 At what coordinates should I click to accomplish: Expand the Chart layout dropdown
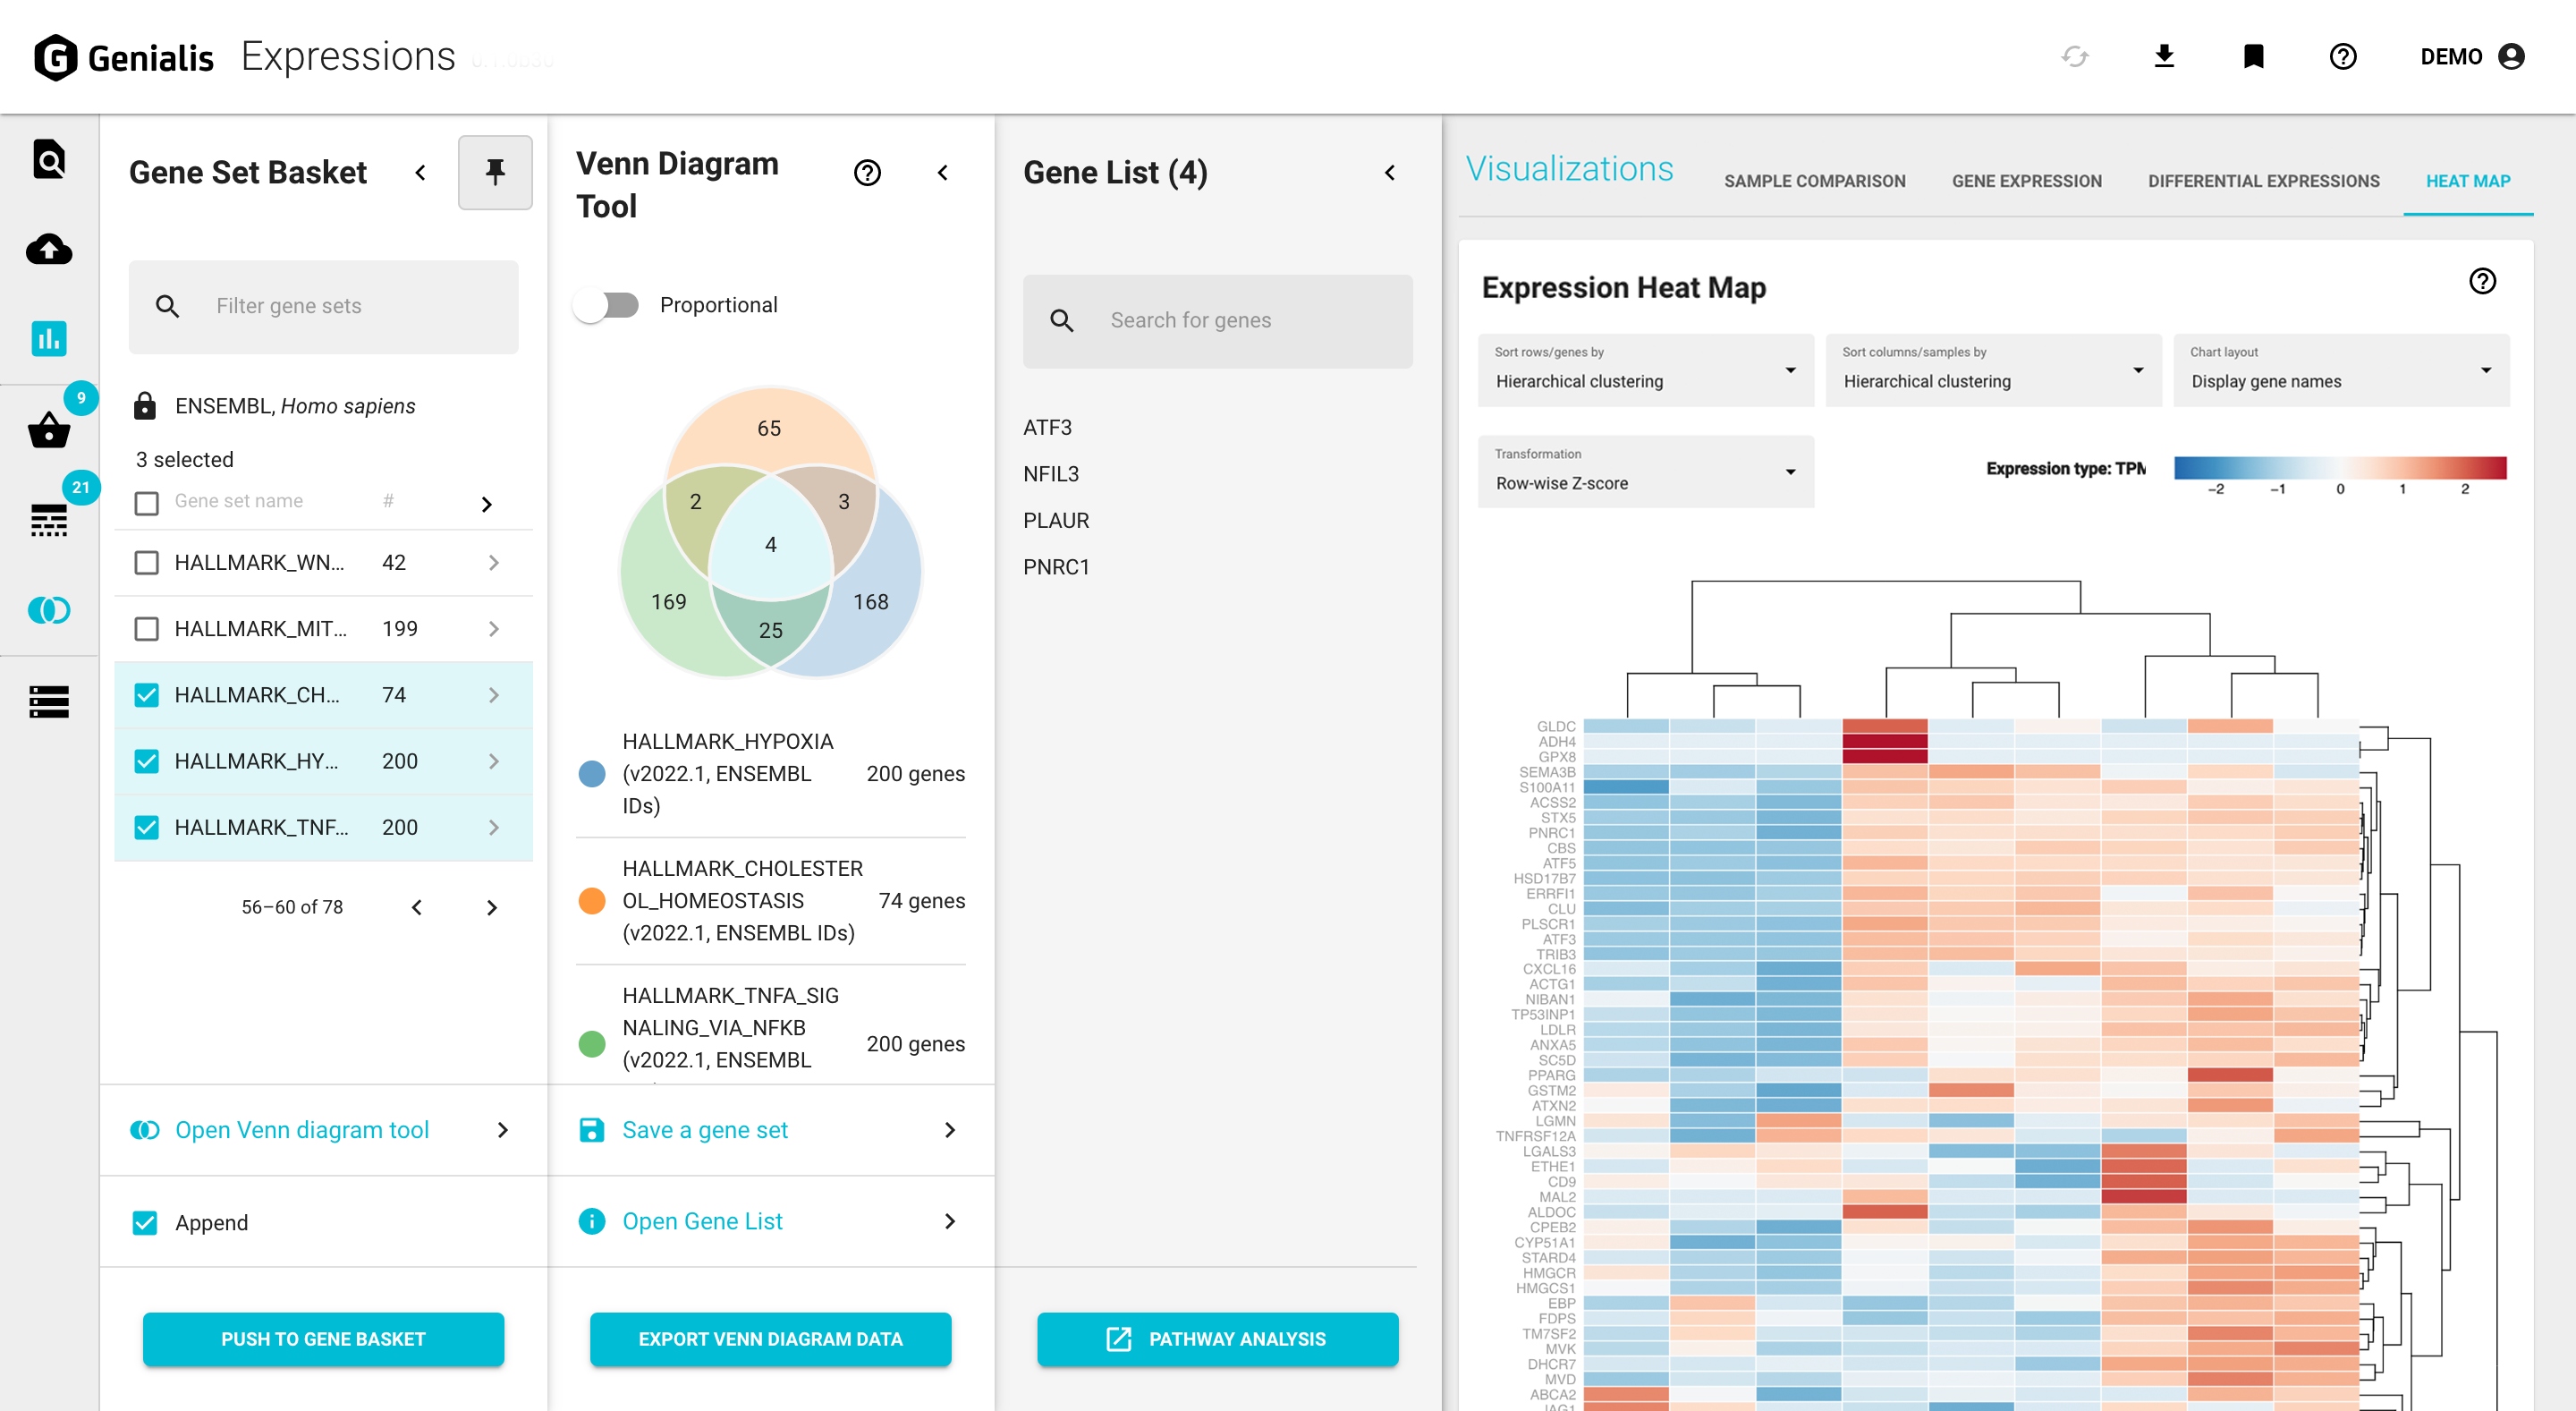(x=2340, y=371)
